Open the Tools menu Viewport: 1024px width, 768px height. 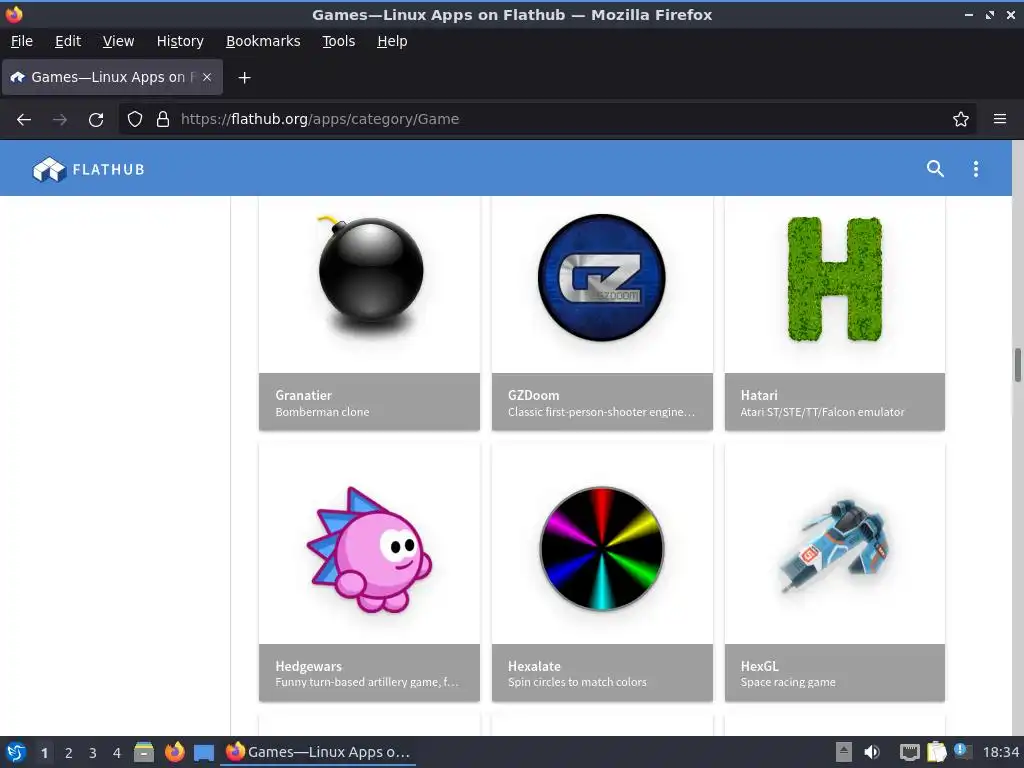(338, 41)
